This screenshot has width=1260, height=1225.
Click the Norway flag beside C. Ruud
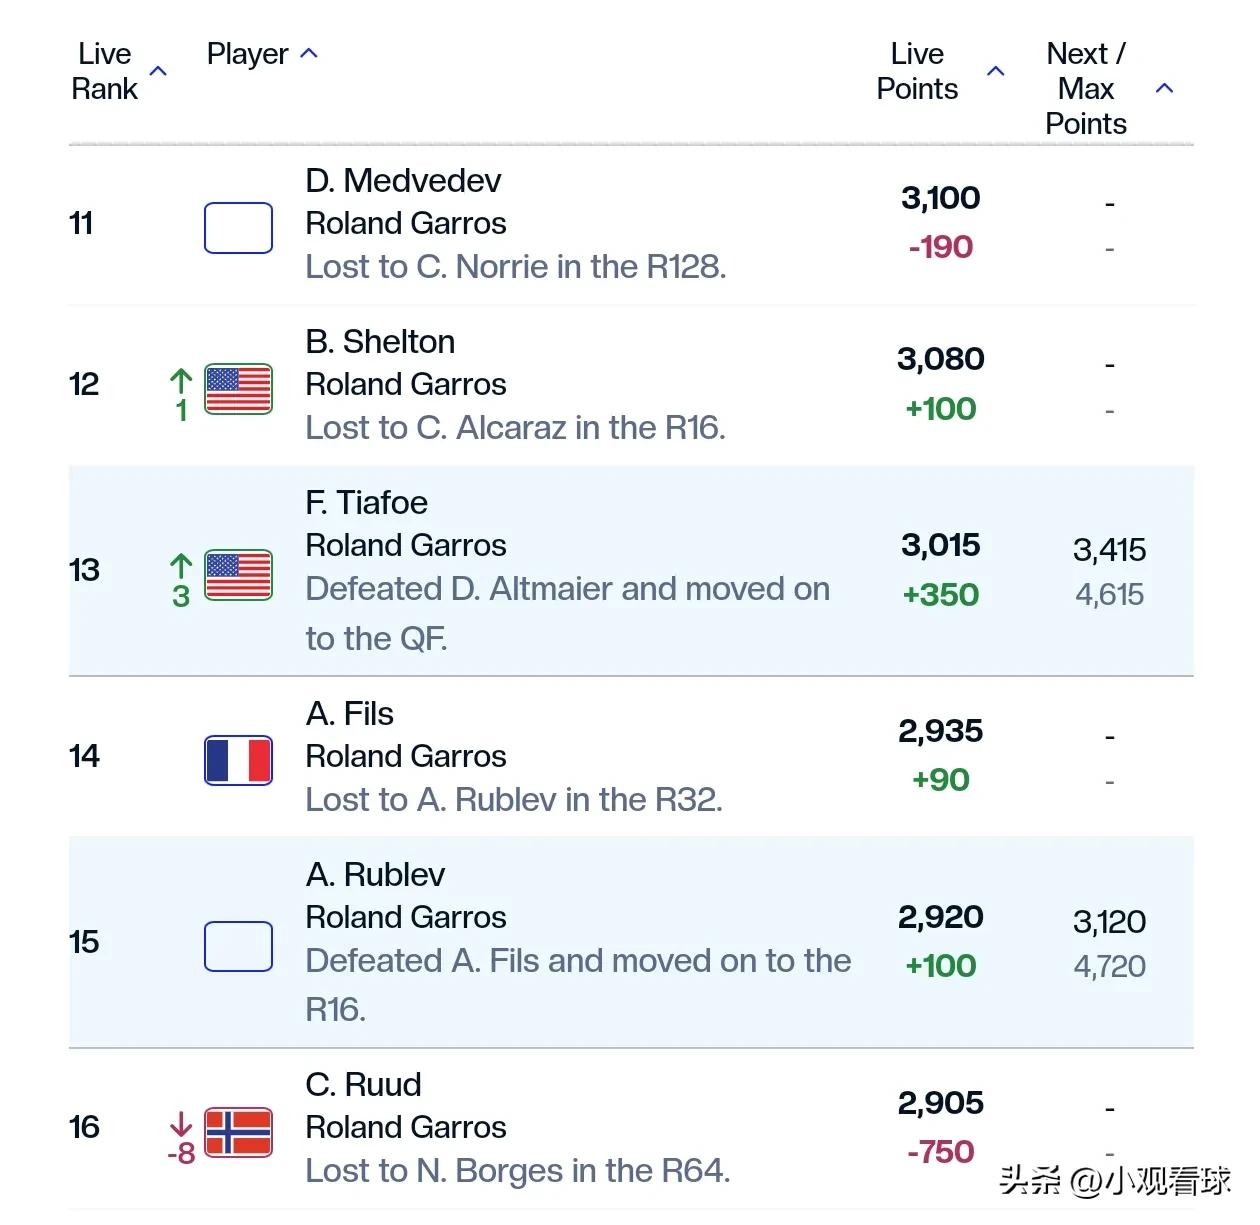238,1132
